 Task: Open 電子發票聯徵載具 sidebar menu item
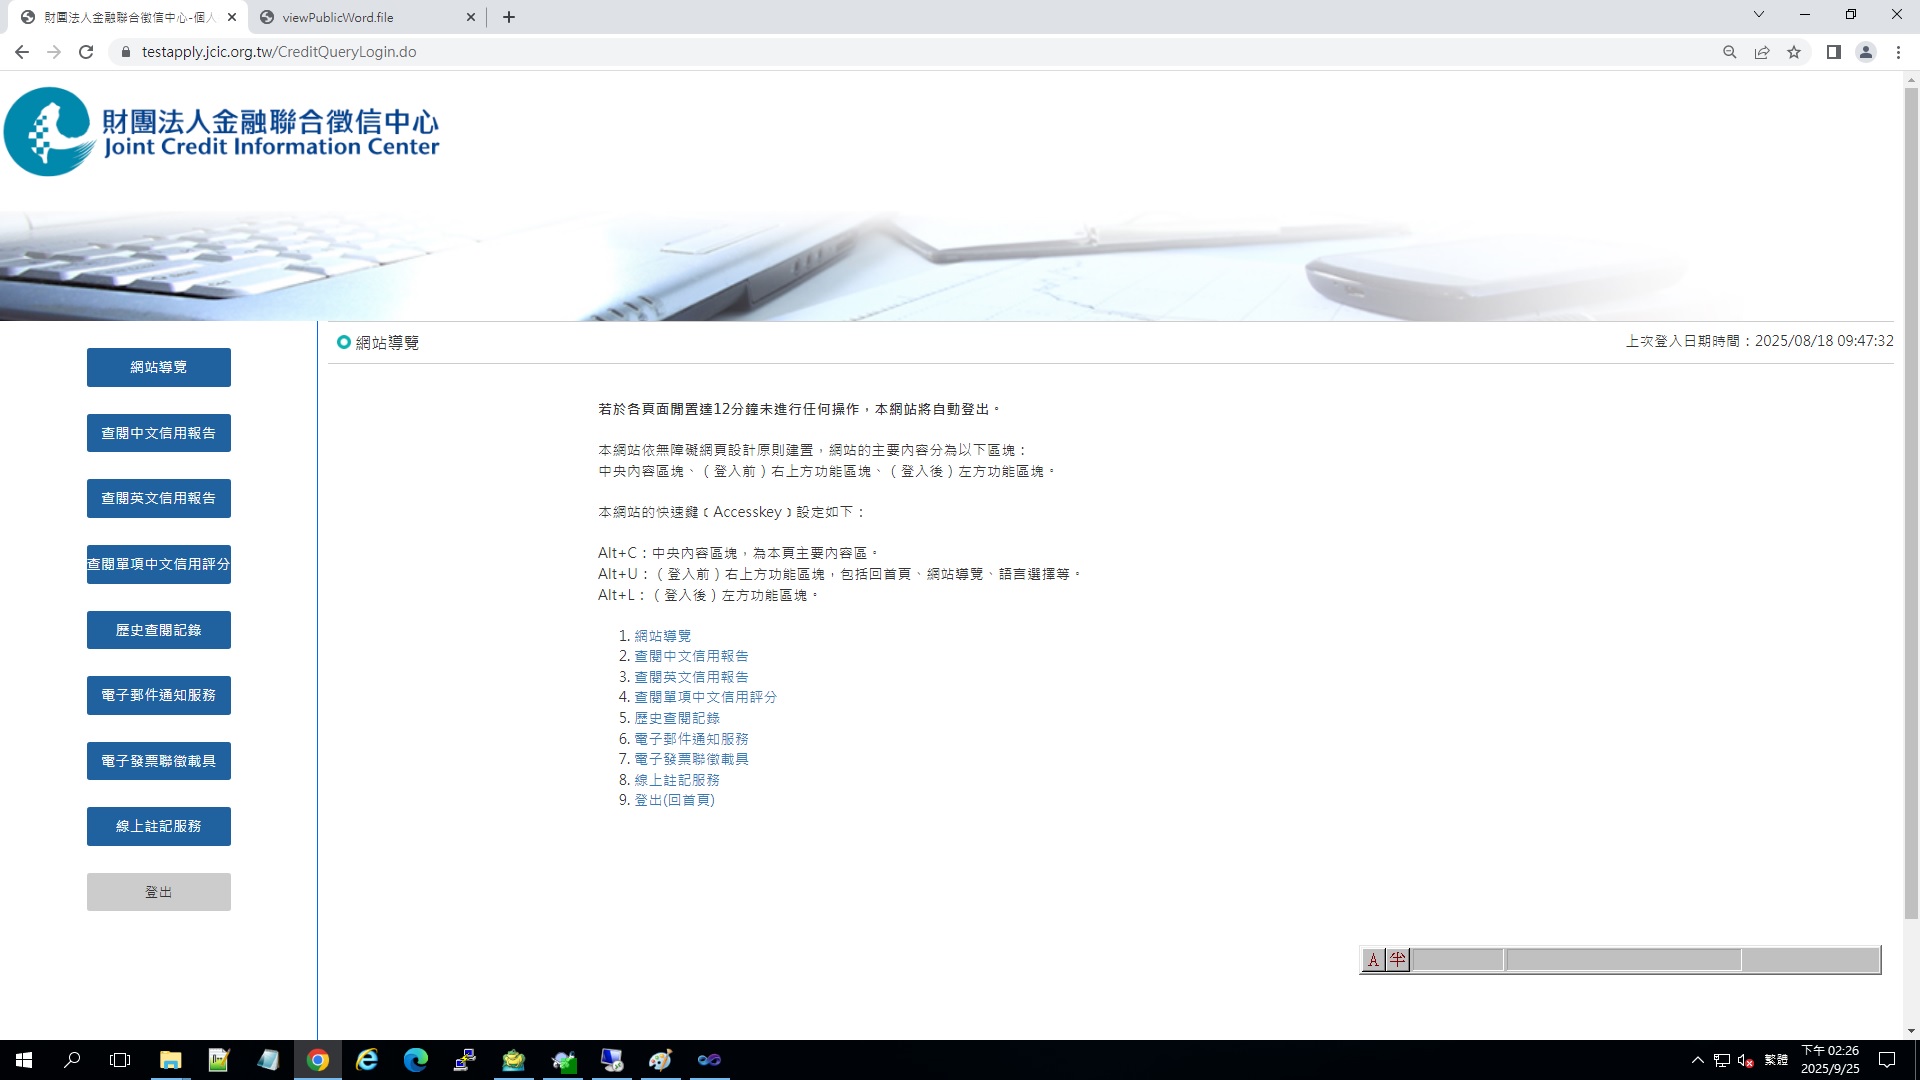click(x=158, y=761)
